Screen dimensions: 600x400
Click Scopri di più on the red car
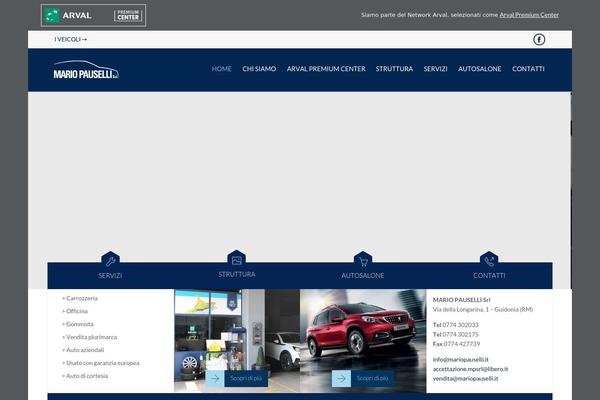[372, 378]
